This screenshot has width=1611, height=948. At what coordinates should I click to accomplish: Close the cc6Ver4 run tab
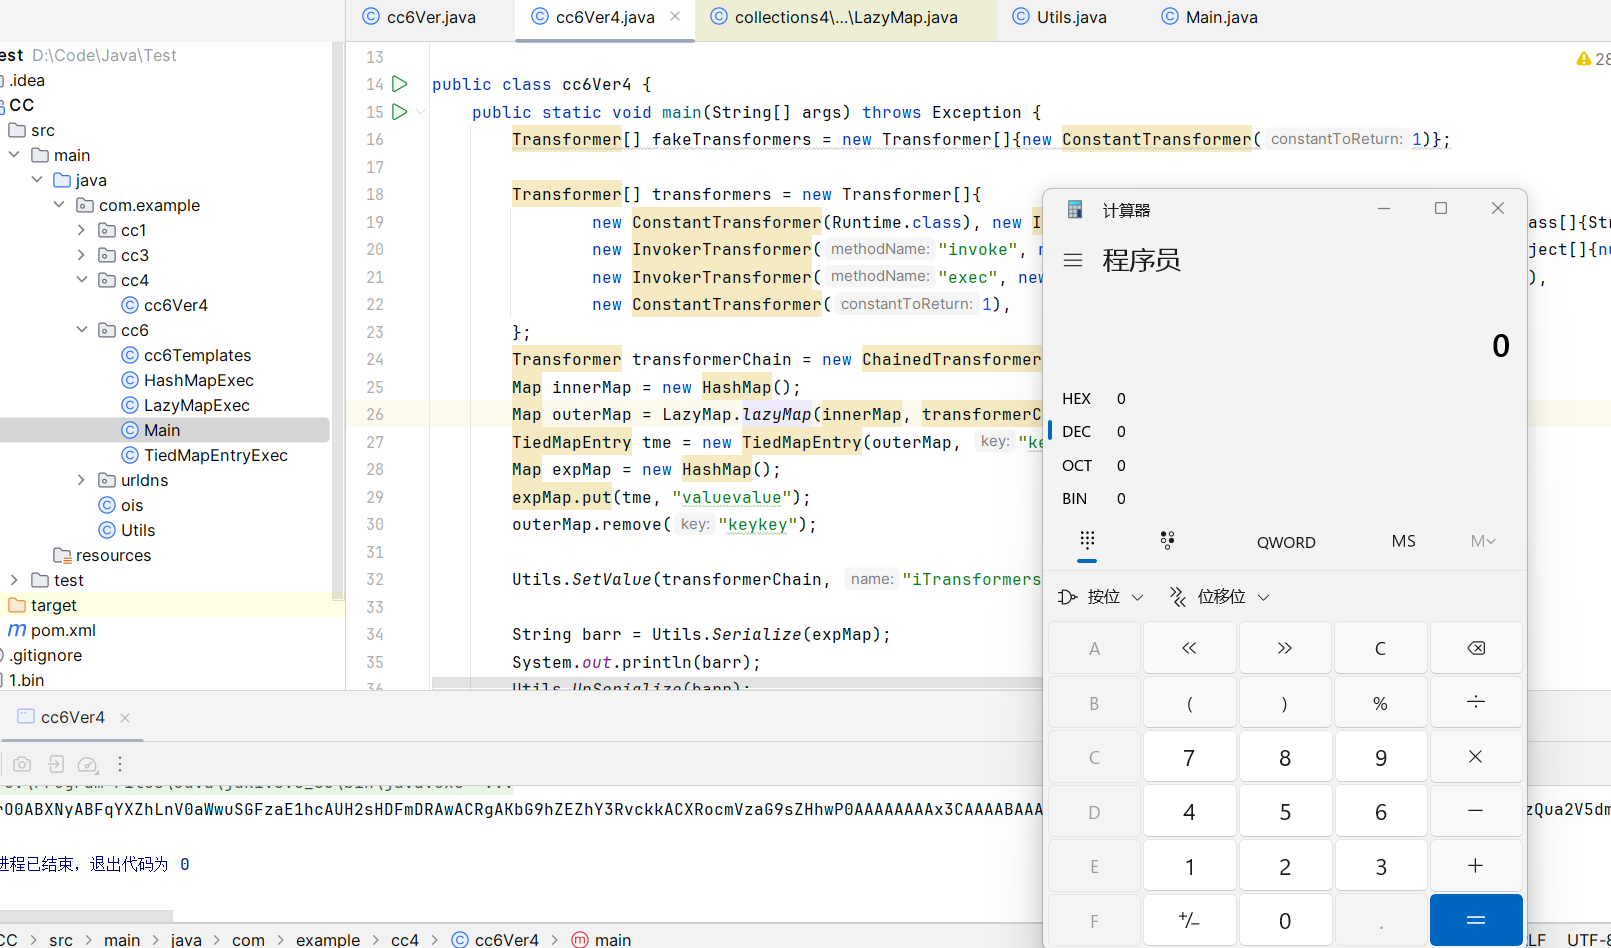coord(125,717)
